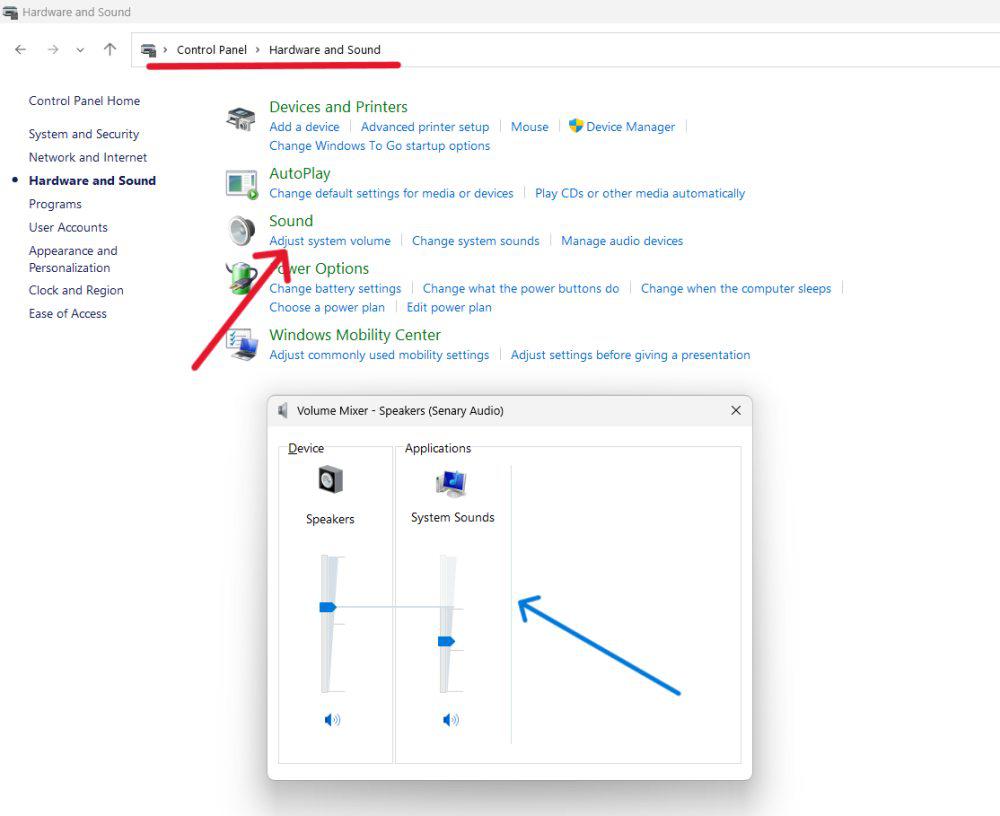Image resolution: width=1000 pixels, height=816 pixels.
Task: Open recent locations dropdown chevron
Action: coord(80,50)
